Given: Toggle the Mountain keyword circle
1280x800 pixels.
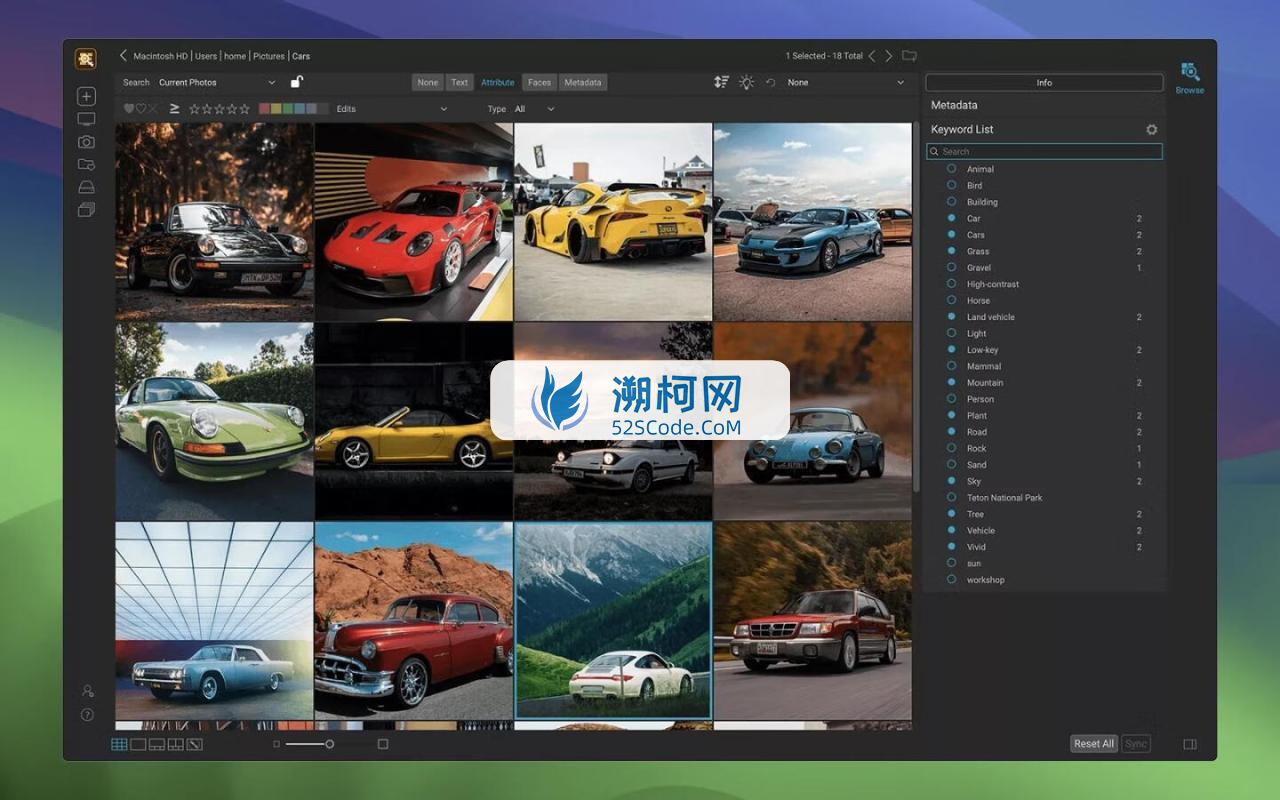Looking at the screenshot, I should tap(951, 382).
